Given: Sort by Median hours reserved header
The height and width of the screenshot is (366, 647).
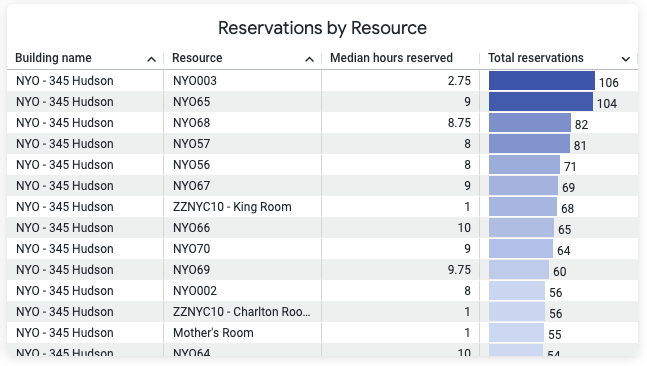Looking at the screenshot, I should pos(391,58).
